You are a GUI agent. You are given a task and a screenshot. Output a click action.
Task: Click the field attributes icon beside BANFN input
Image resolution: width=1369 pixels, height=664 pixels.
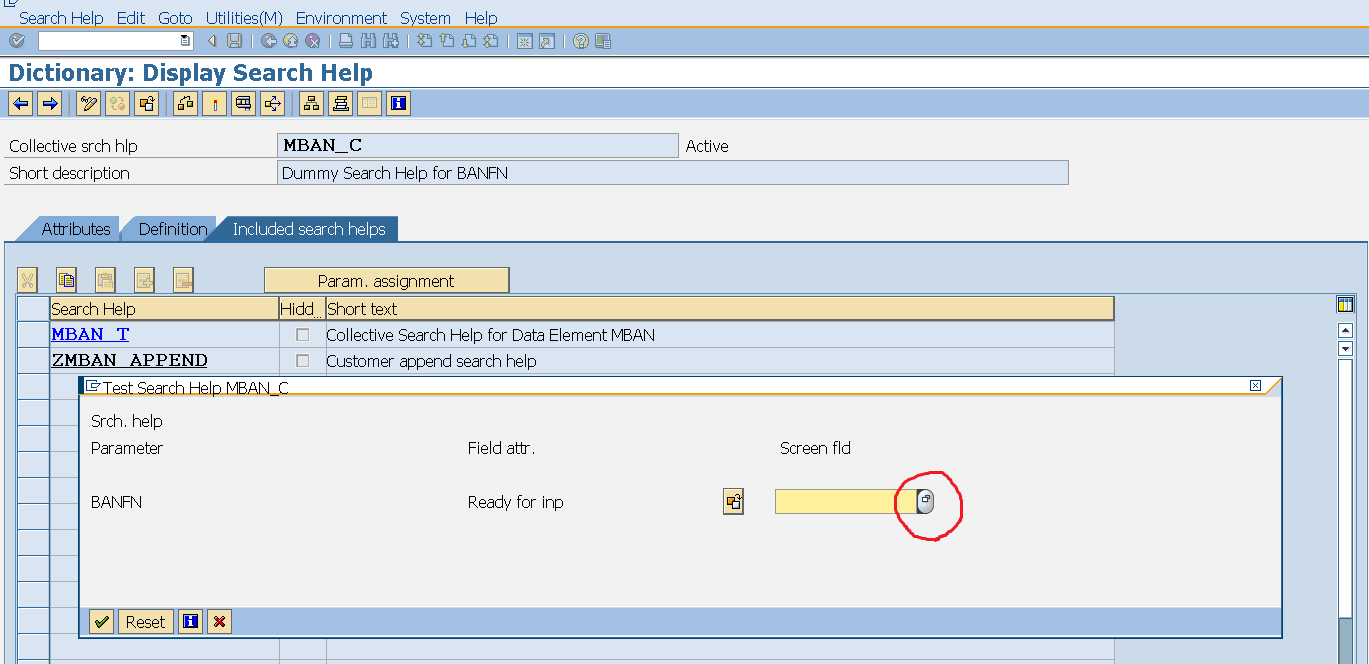point(734,501)
